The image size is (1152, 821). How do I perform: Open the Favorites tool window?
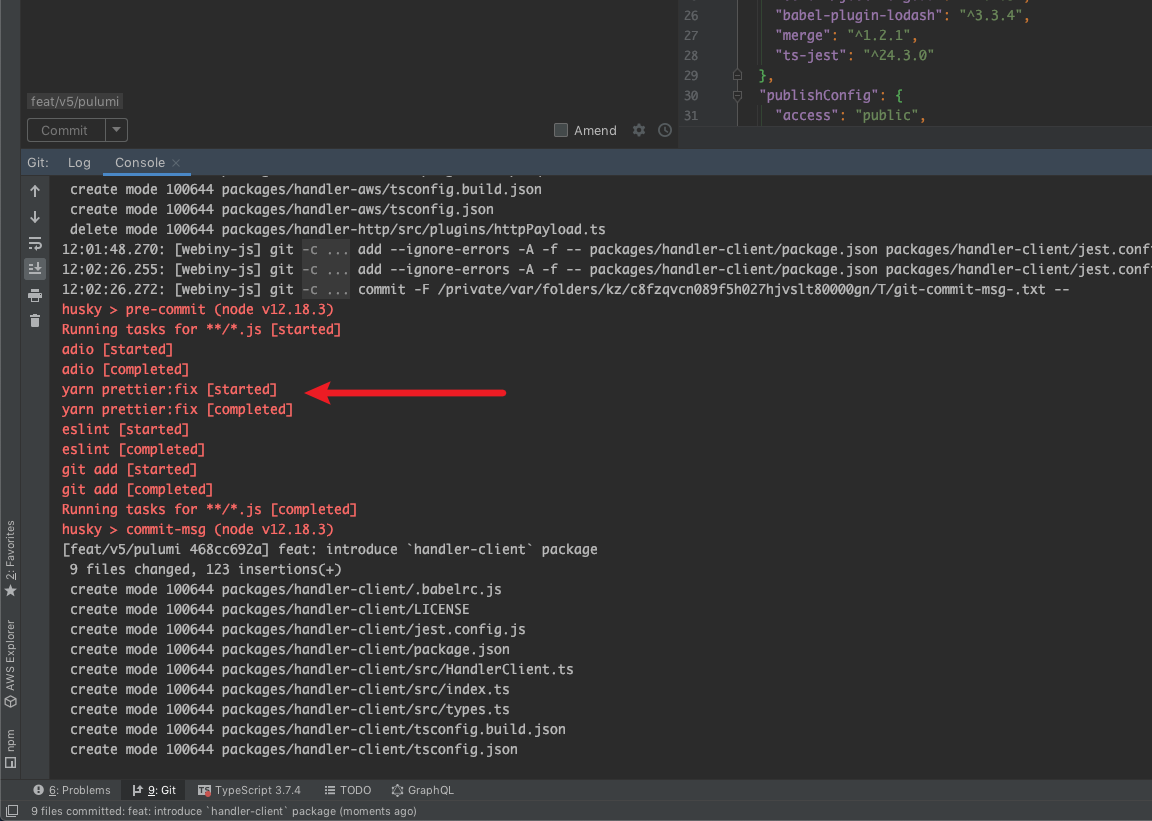click(x=10, y=559)
